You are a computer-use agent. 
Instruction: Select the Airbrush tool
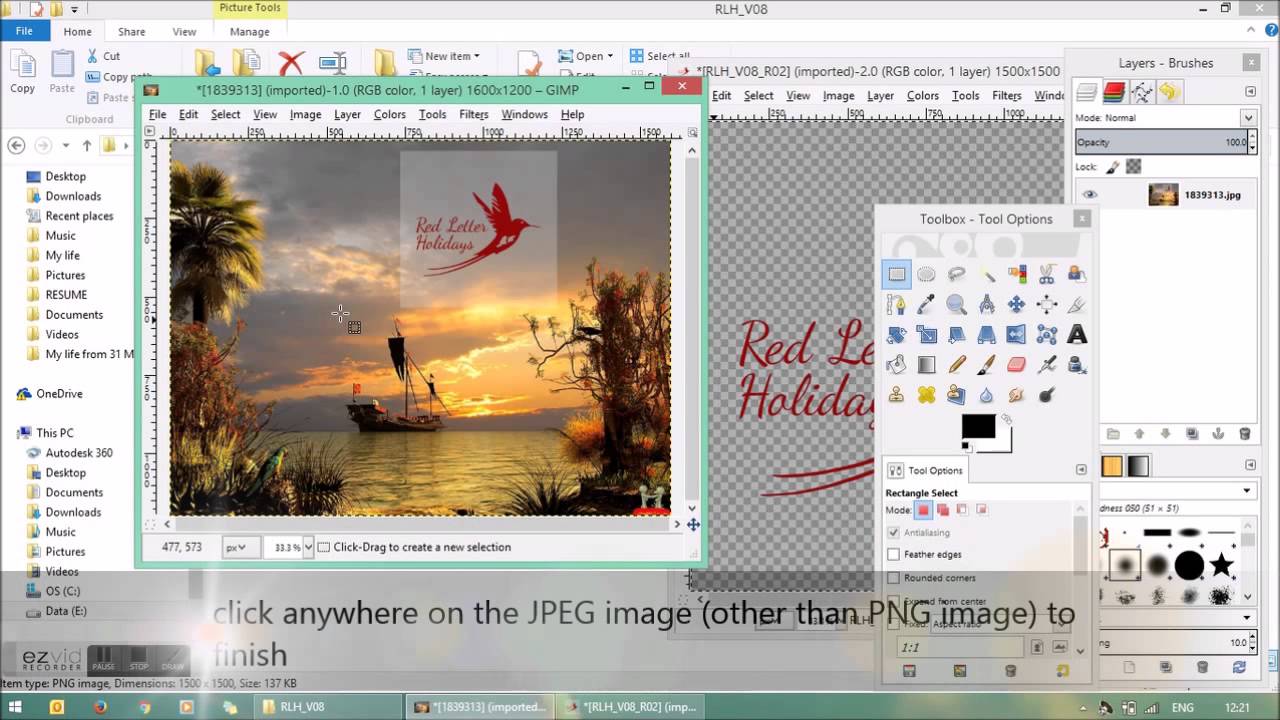[1047, 365]
